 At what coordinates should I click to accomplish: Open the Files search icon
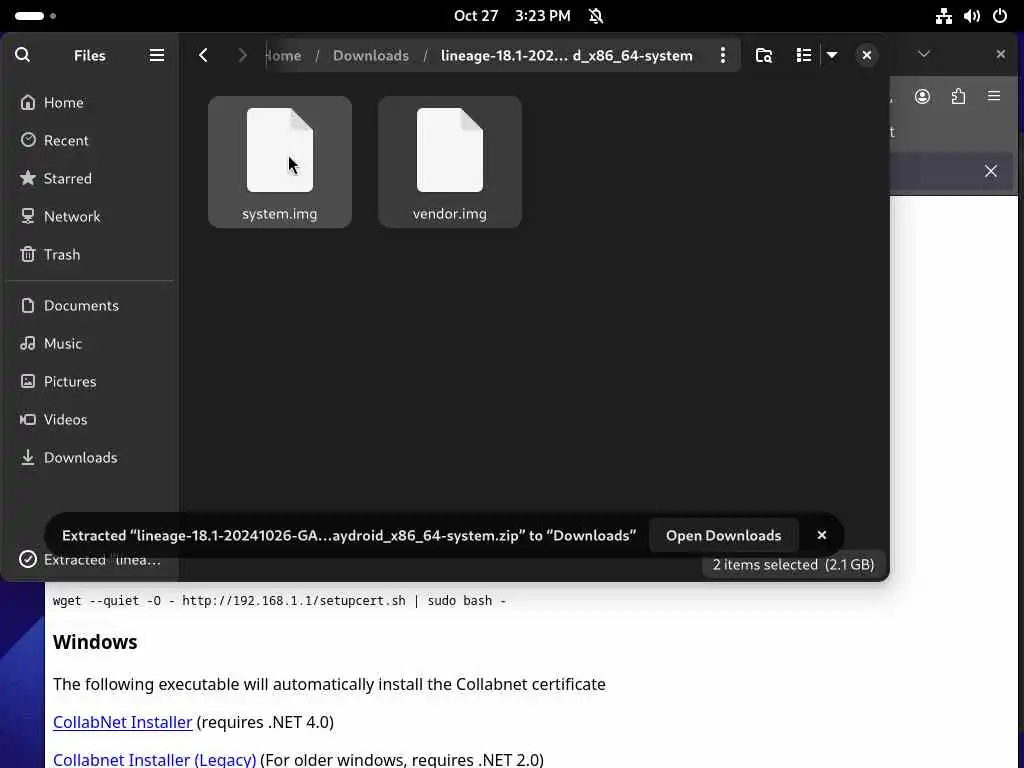pos(22,55)
